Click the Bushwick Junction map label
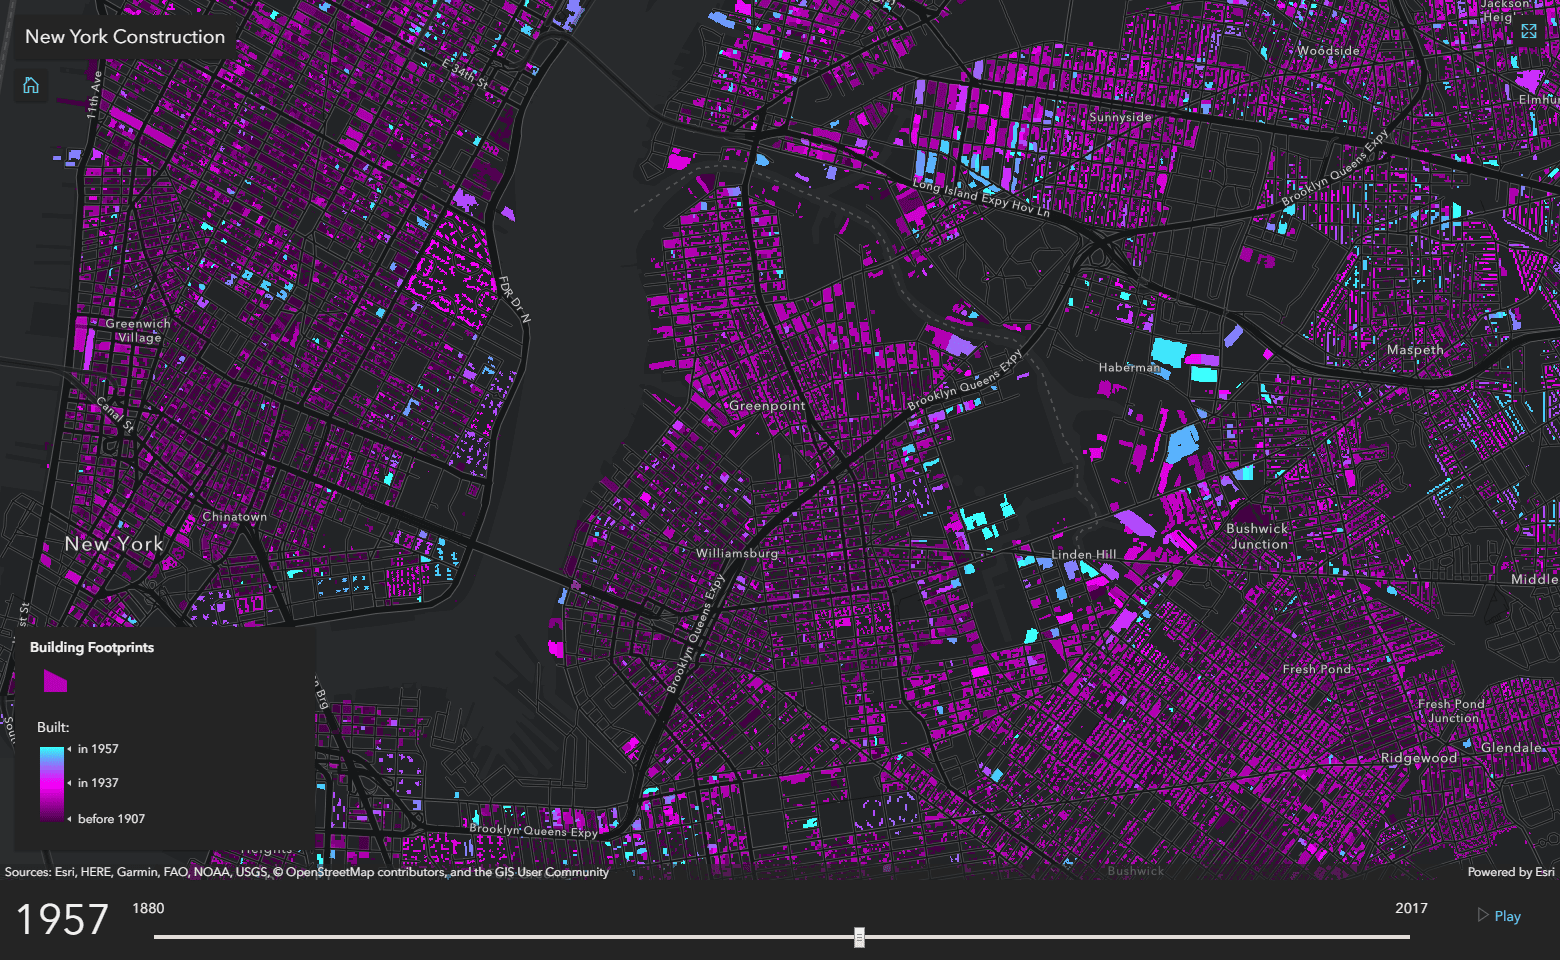This screenshot has width=1560, height=960. pos(1258,536)
